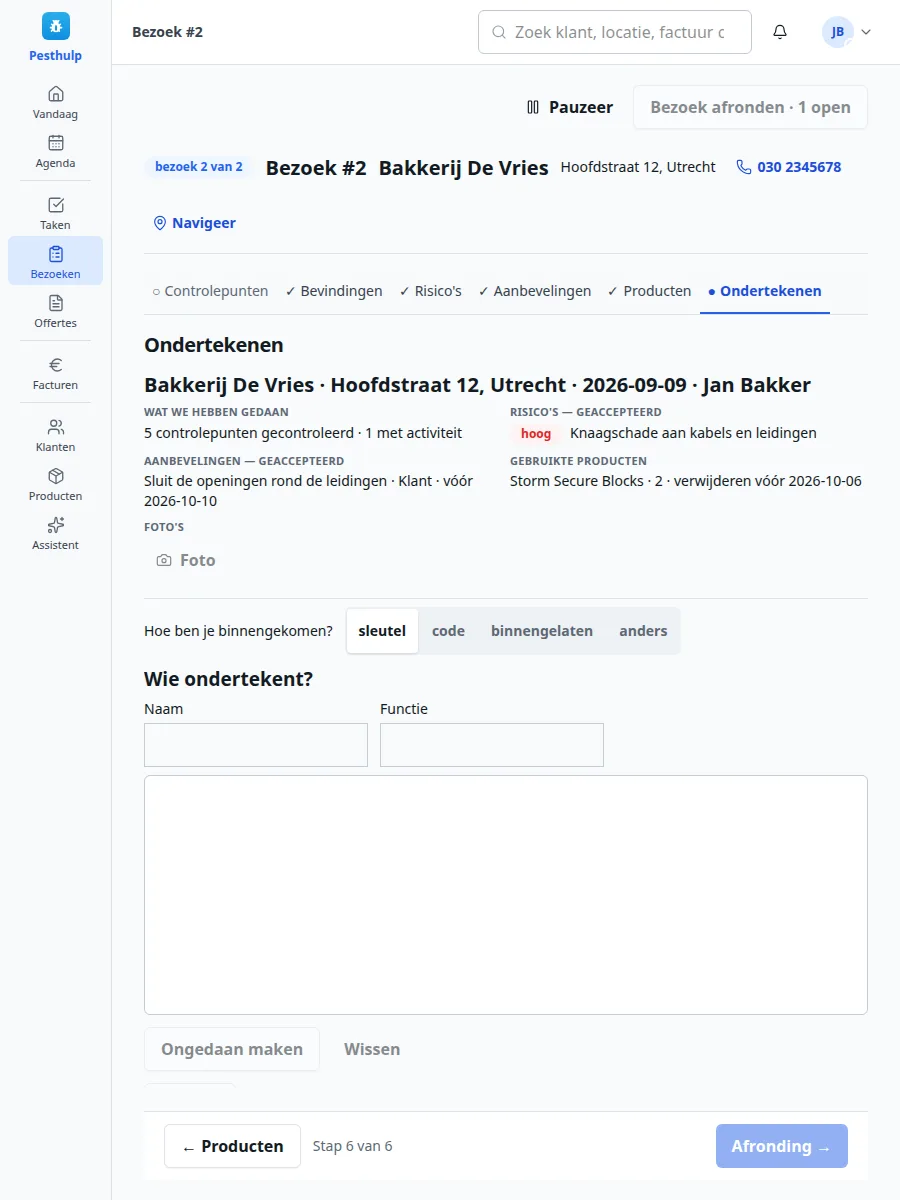Screen dimensions: 900x1200
Task: Go back with ← Producten button
Action: pos(232,1146)
